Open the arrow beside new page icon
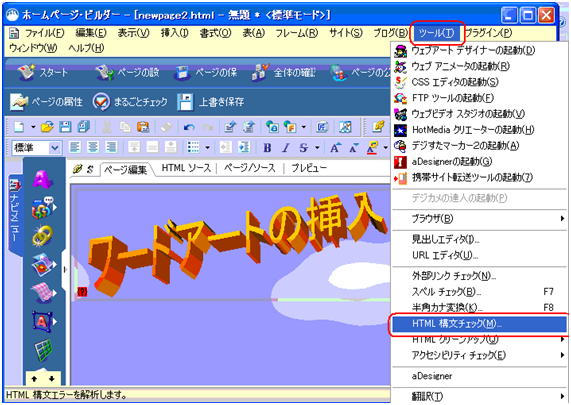The width and height of the screenshot is (571, 405). pyautogui.click(x=33, y=127)
